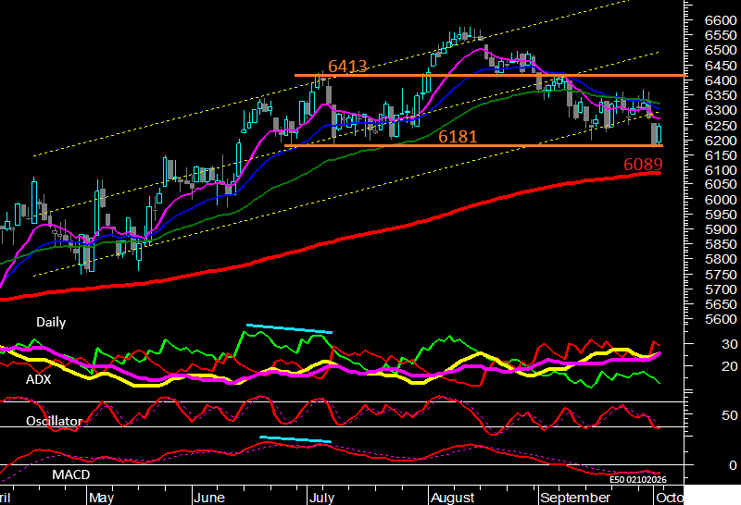Click the June label on the time axis

[209, 497]
